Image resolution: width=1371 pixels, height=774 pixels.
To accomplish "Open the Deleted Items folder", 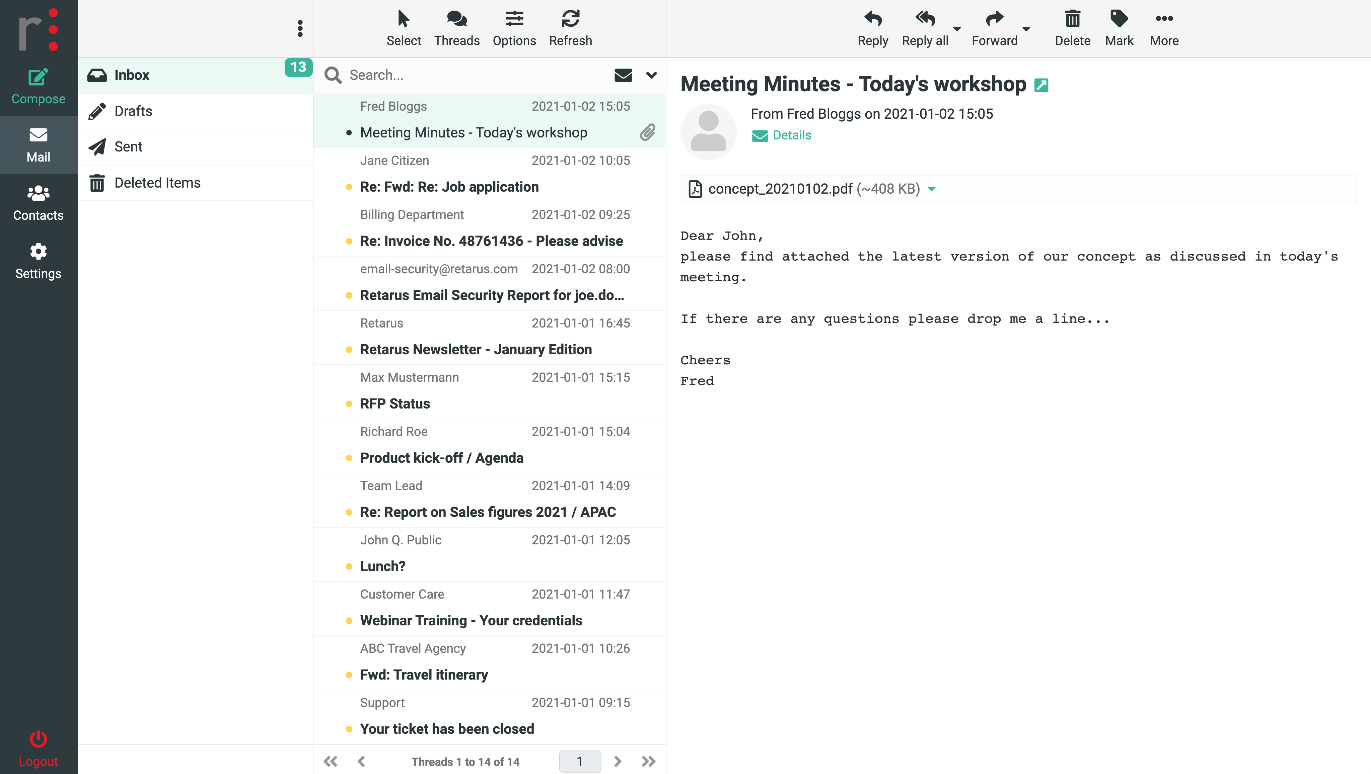I will click(157, 183).
